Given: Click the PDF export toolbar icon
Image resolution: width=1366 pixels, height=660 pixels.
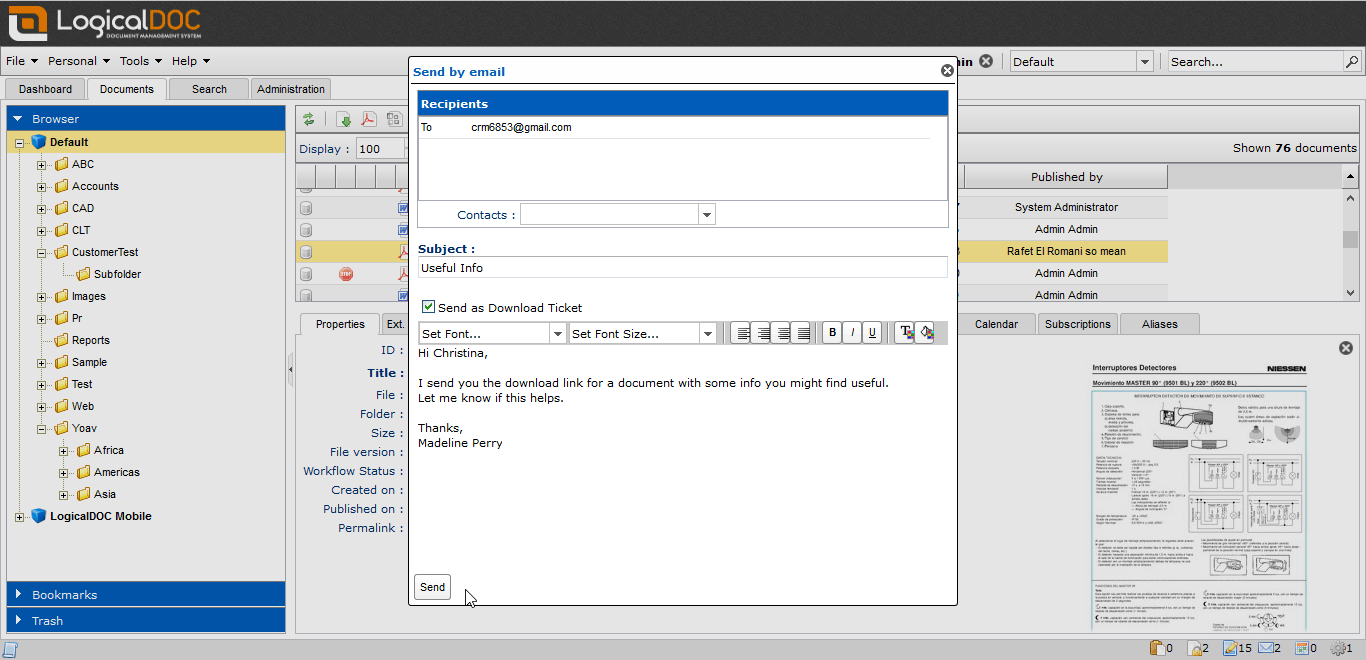Looking at the screenshot, I should click(368, 120).
